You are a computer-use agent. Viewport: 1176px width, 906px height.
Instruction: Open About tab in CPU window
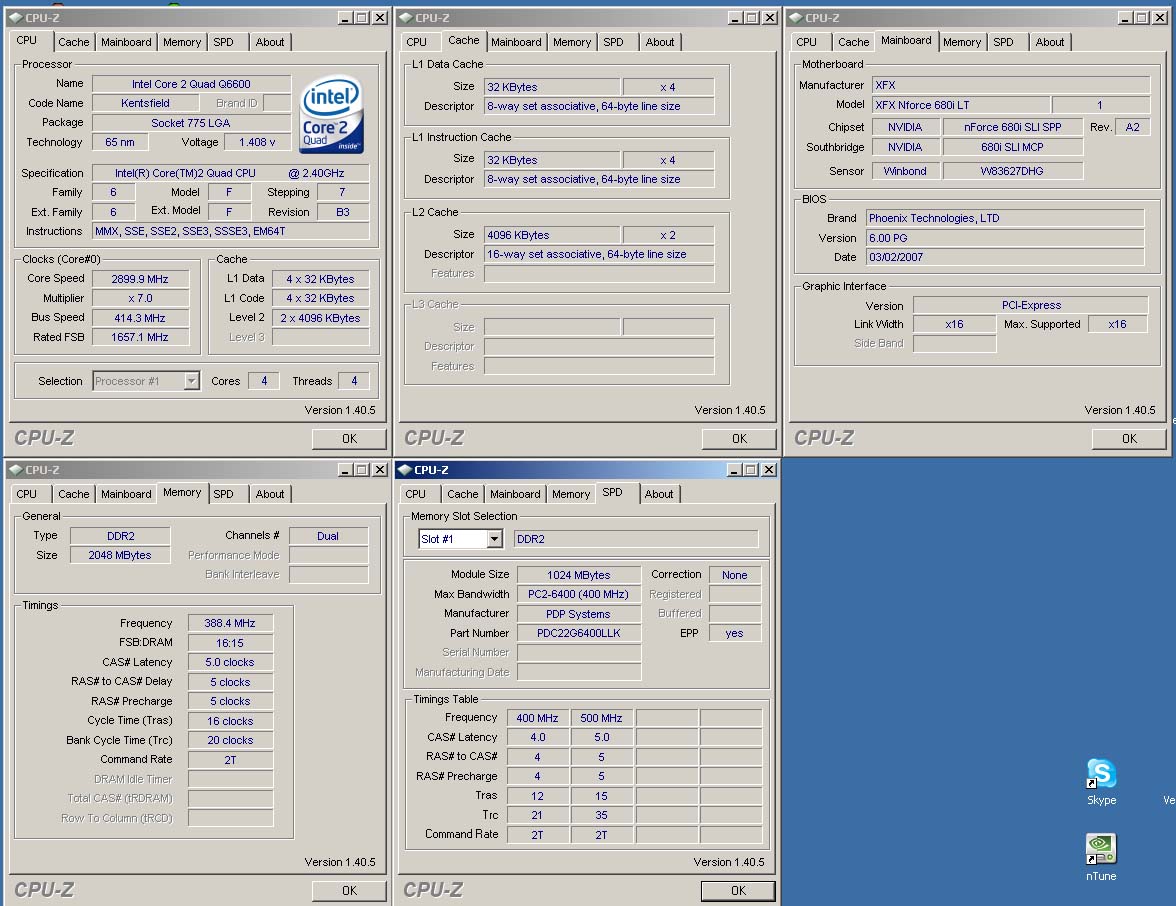click(270, 42)
